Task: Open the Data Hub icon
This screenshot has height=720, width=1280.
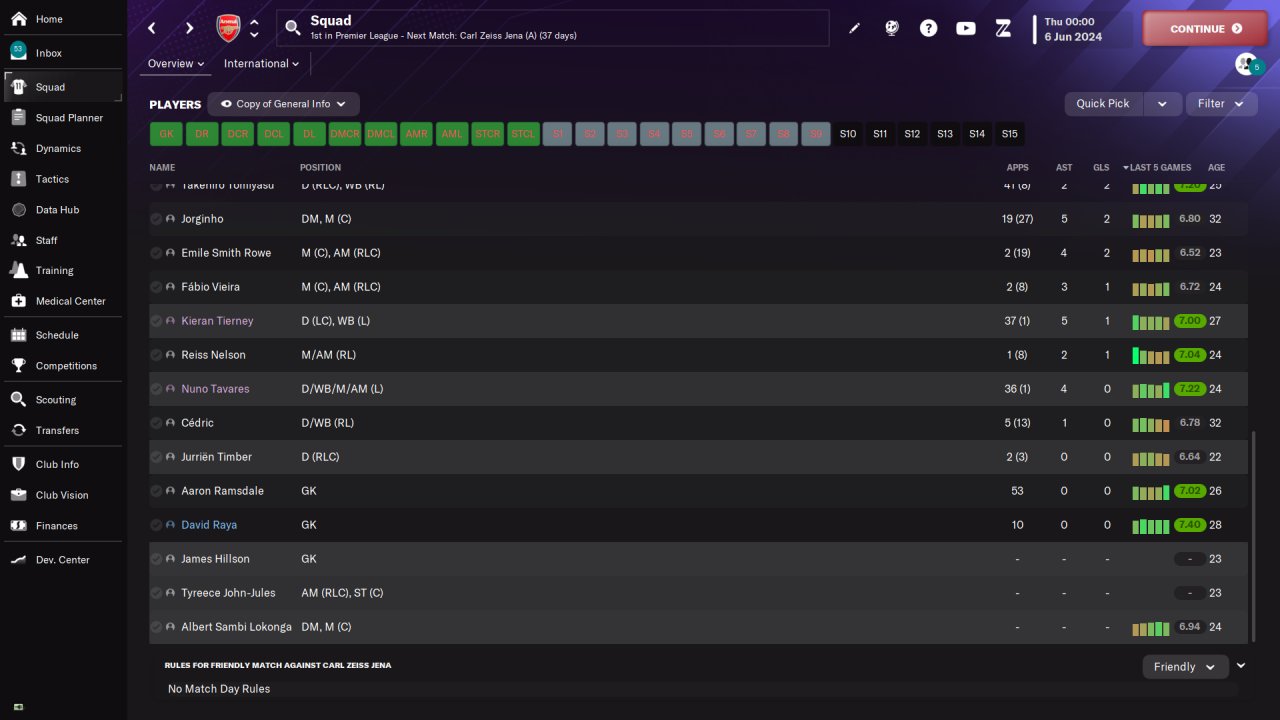Action: click(18, 210)
